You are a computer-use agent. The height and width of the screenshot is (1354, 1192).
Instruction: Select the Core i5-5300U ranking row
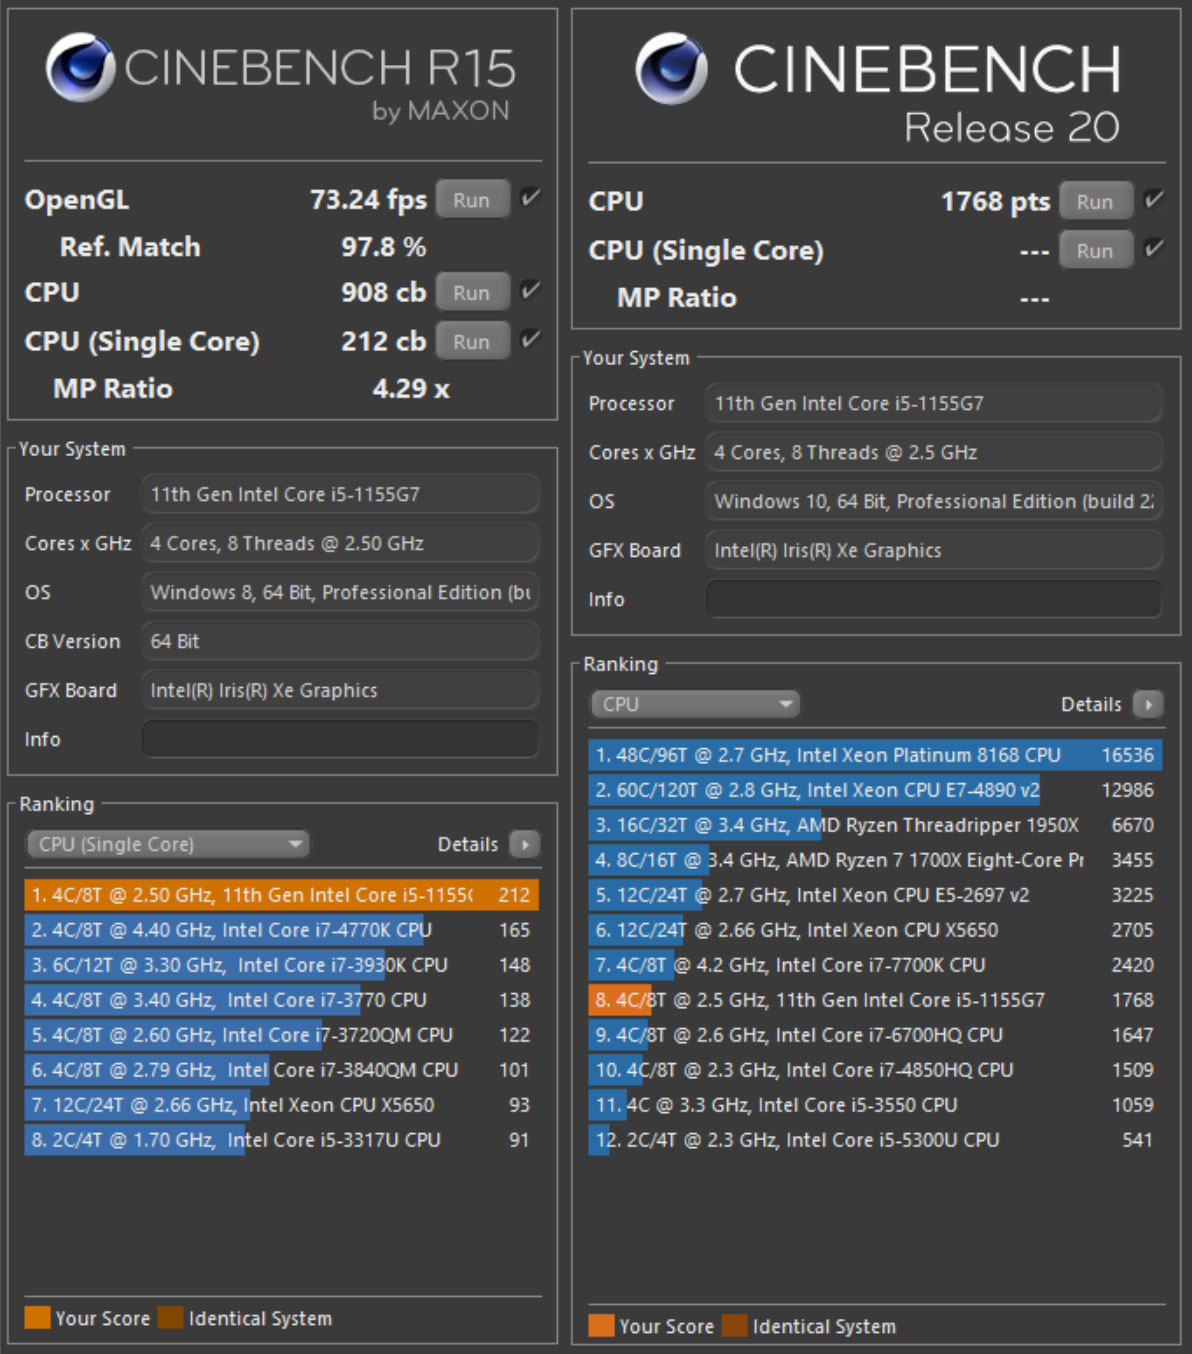[x=875, y=1140]
